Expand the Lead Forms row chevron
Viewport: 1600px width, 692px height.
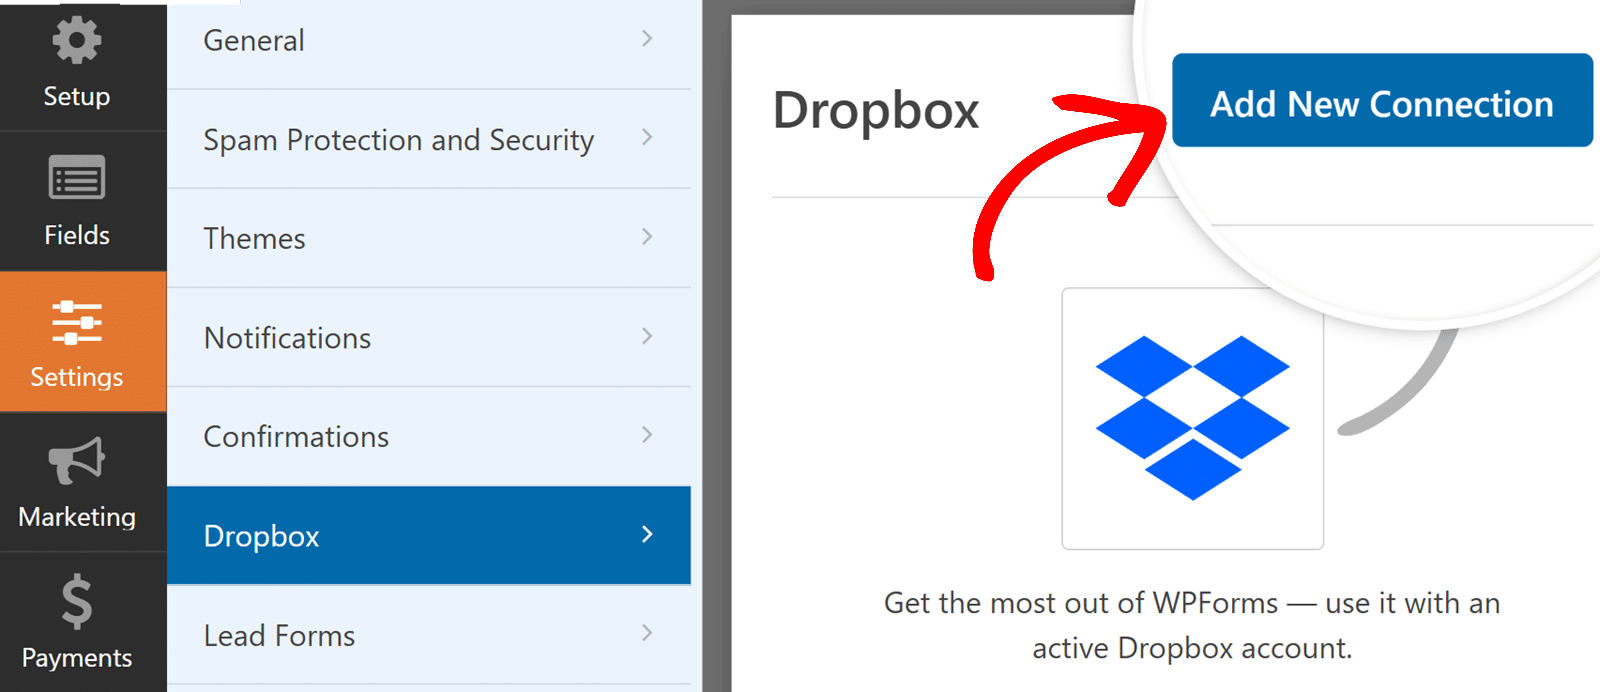647,633
